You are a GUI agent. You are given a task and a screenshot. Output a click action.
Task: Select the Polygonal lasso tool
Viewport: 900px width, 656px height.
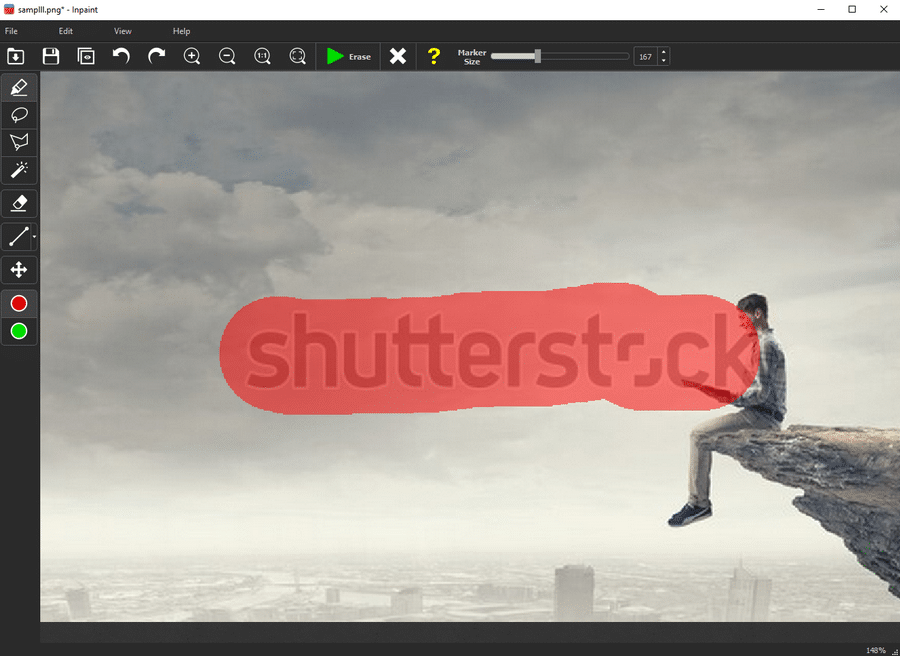19,142
